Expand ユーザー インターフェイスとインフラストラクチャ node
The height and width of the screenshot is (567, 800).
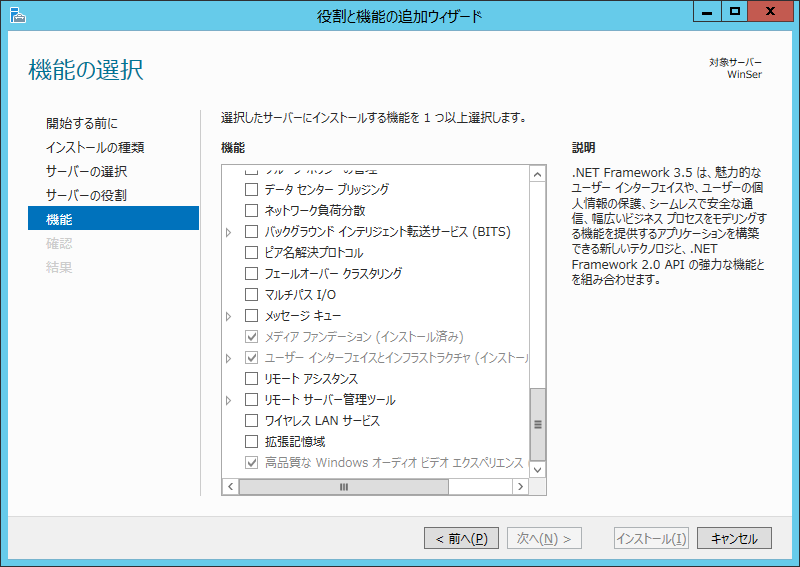click(229, 358)
